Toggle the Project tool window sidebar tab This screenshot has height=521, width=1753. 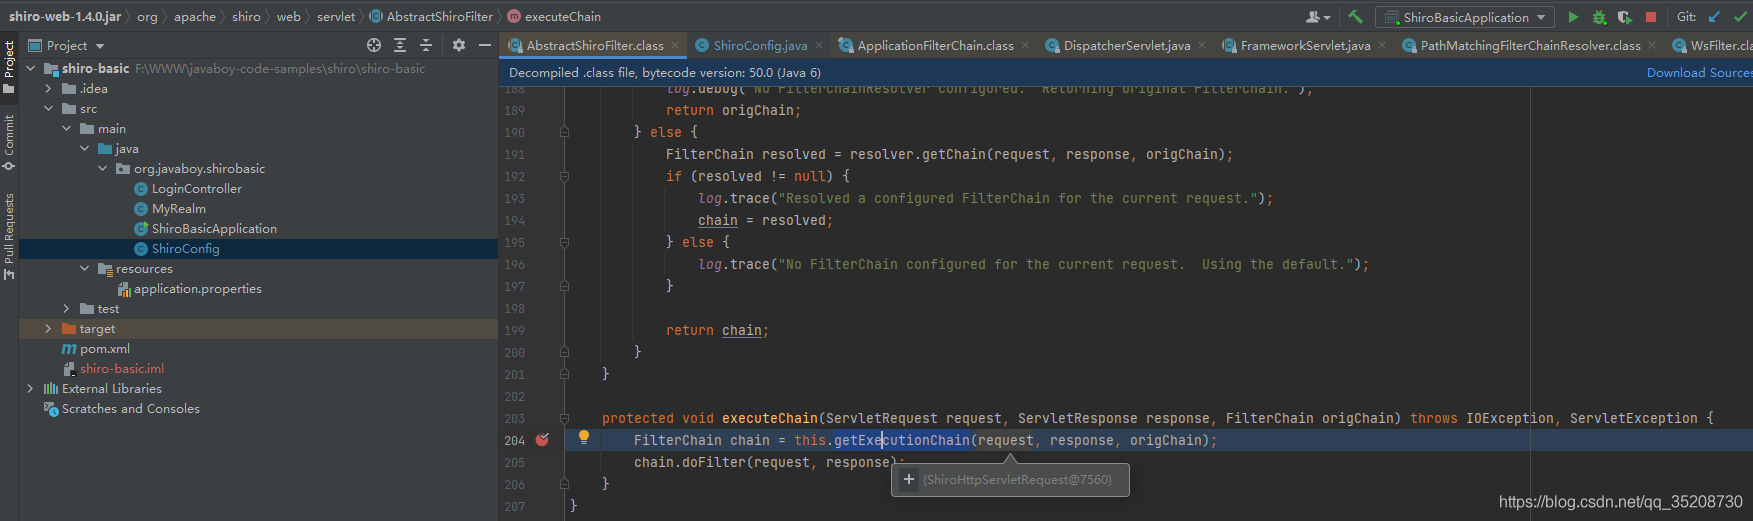9,67
